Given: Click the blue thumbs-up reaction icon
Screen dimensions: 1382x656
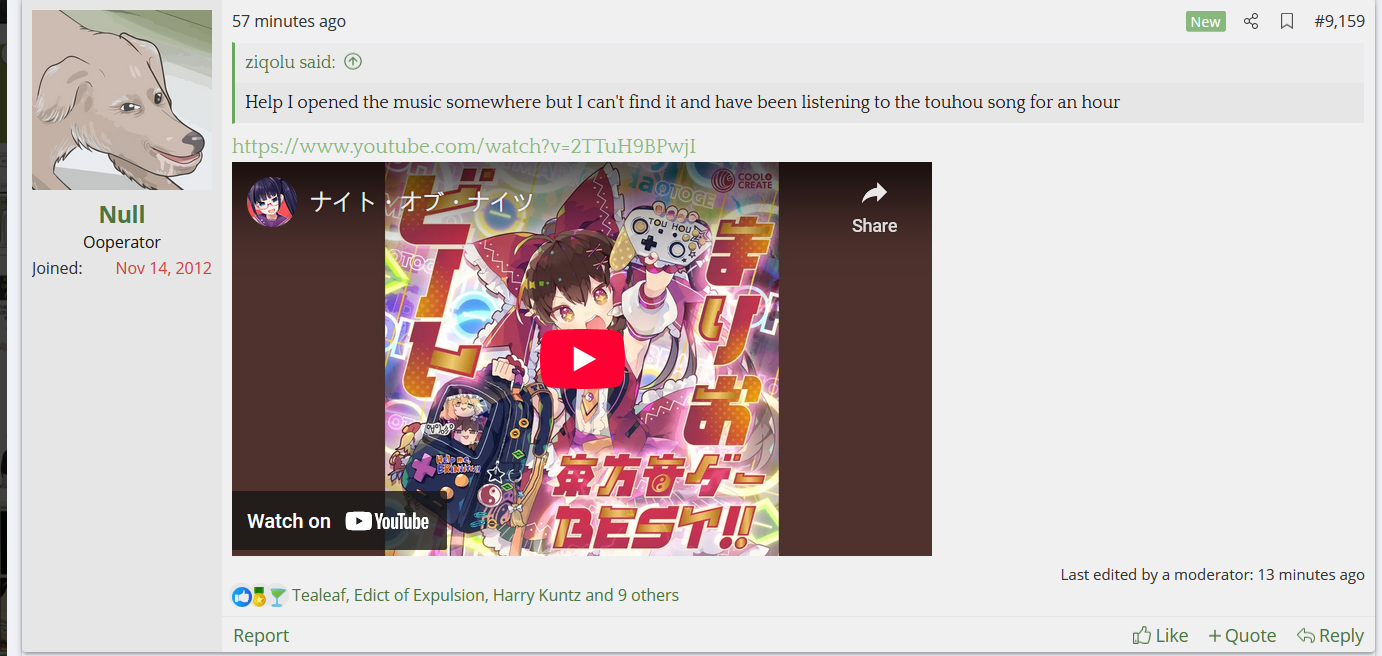Looking at the screenshot, I should pos(242,597).
